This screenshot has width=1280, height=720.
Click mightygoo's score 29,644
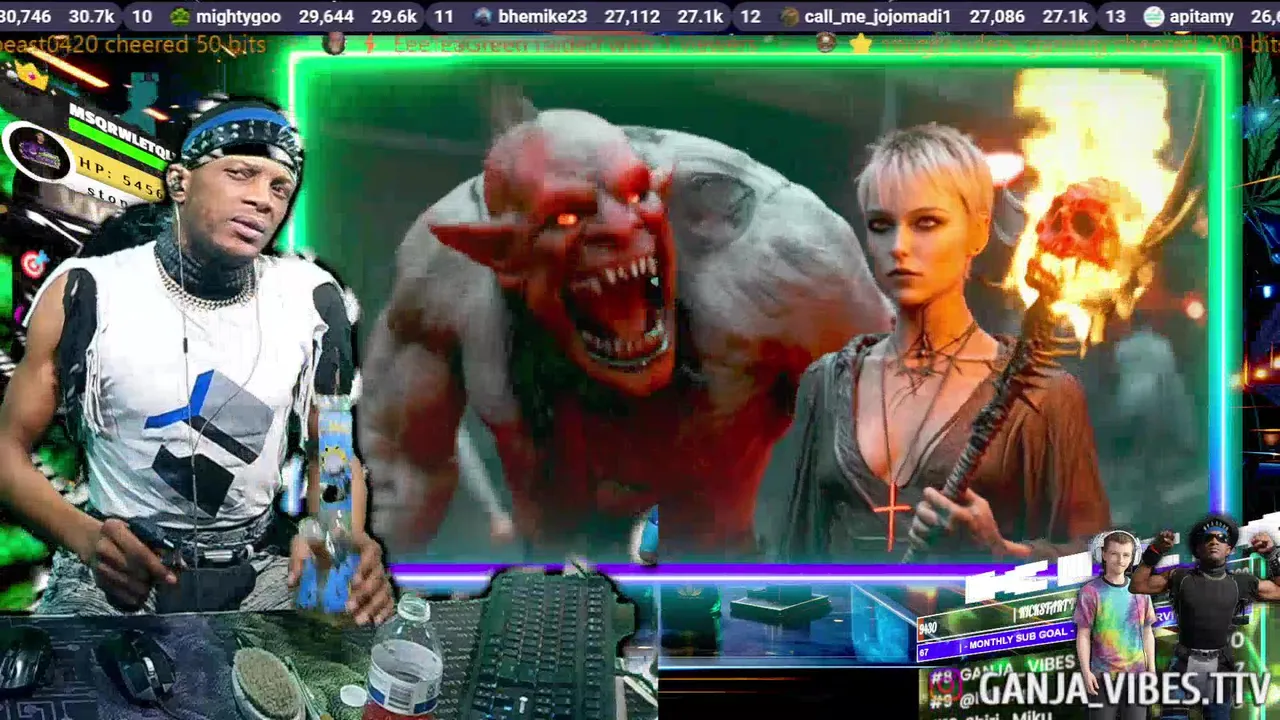tap(326, 16)
